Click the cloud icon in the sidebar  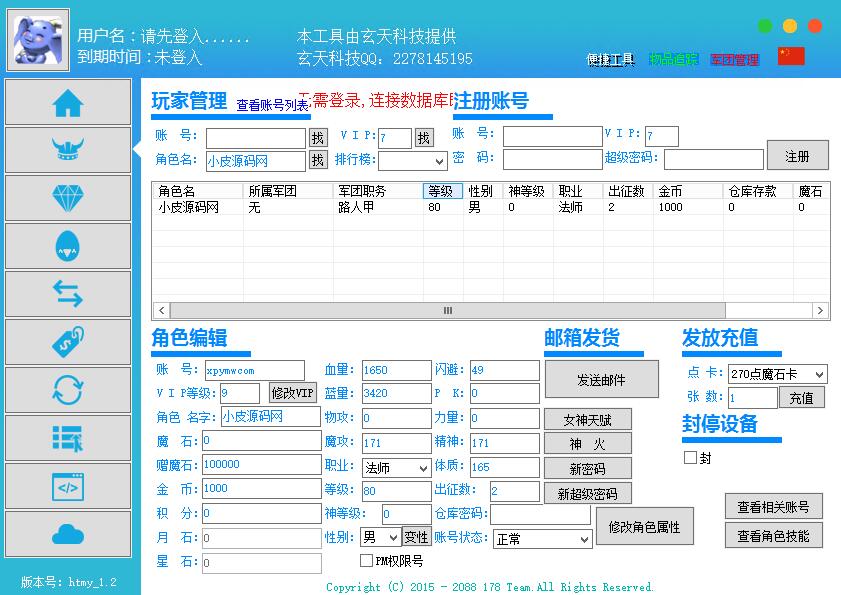68,534
